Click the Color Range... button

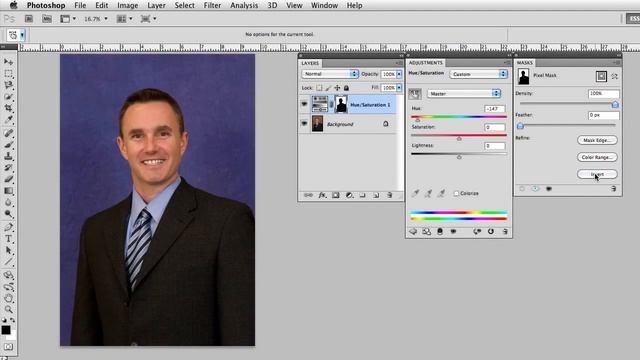point(597,157)
